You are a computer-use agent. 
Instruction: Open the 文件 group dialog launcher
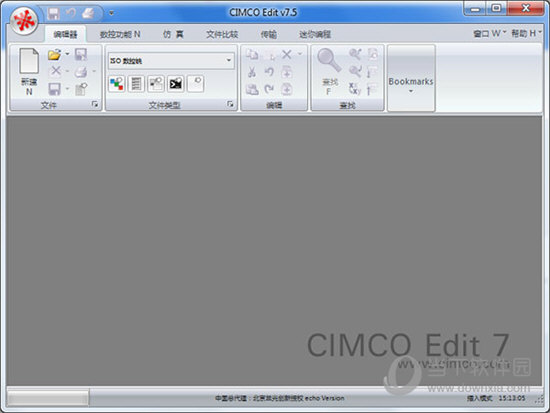(95, 104)
